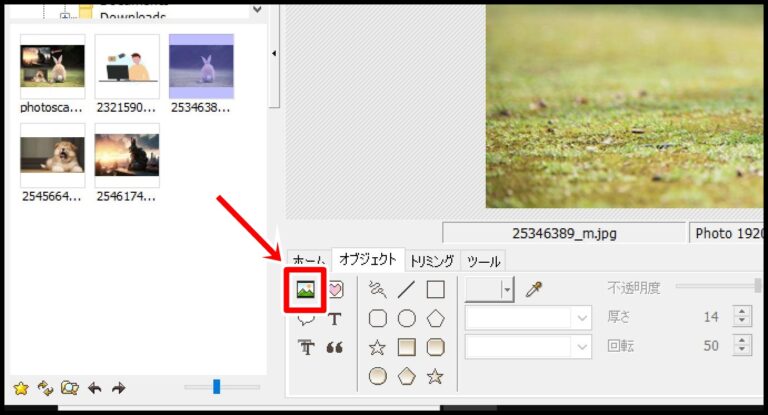This screenshot has height=415, width=768.
Task: Click the current color swatch box
Action: click(483, 290)
